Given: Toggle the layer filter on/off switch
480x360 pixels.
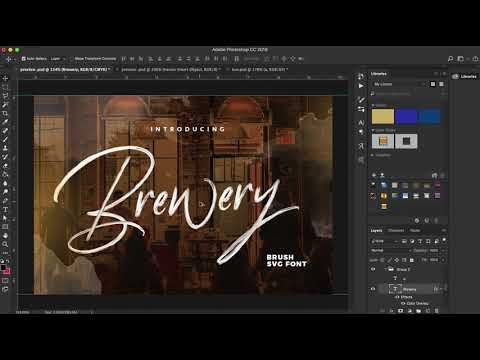Looking at the screenshot, I should point(444,240).
